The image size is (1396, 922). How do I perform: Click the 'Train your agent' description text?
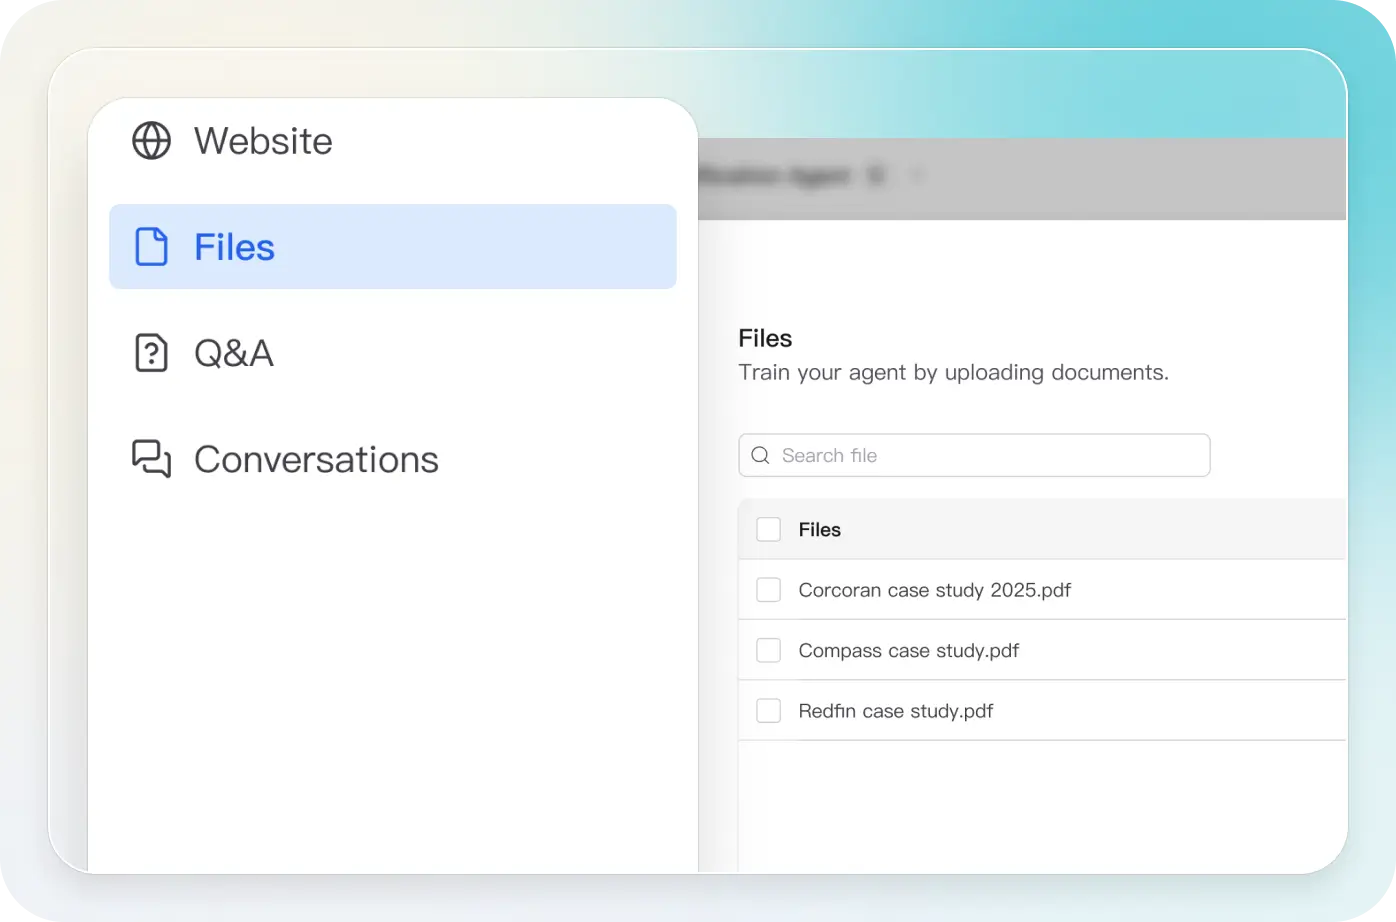pos(953,373)
